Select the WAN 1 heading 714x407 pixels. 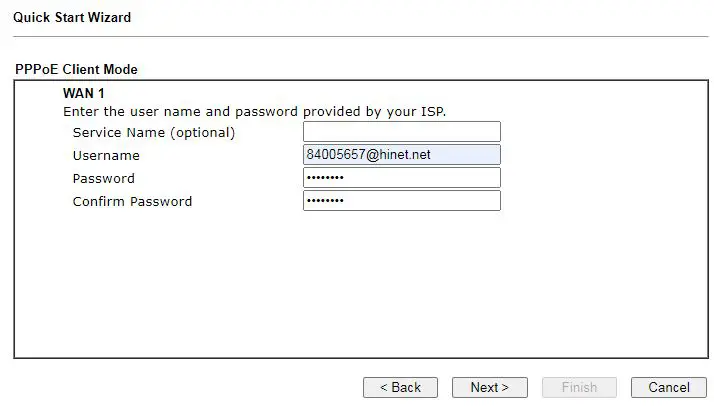coord(84,93)
